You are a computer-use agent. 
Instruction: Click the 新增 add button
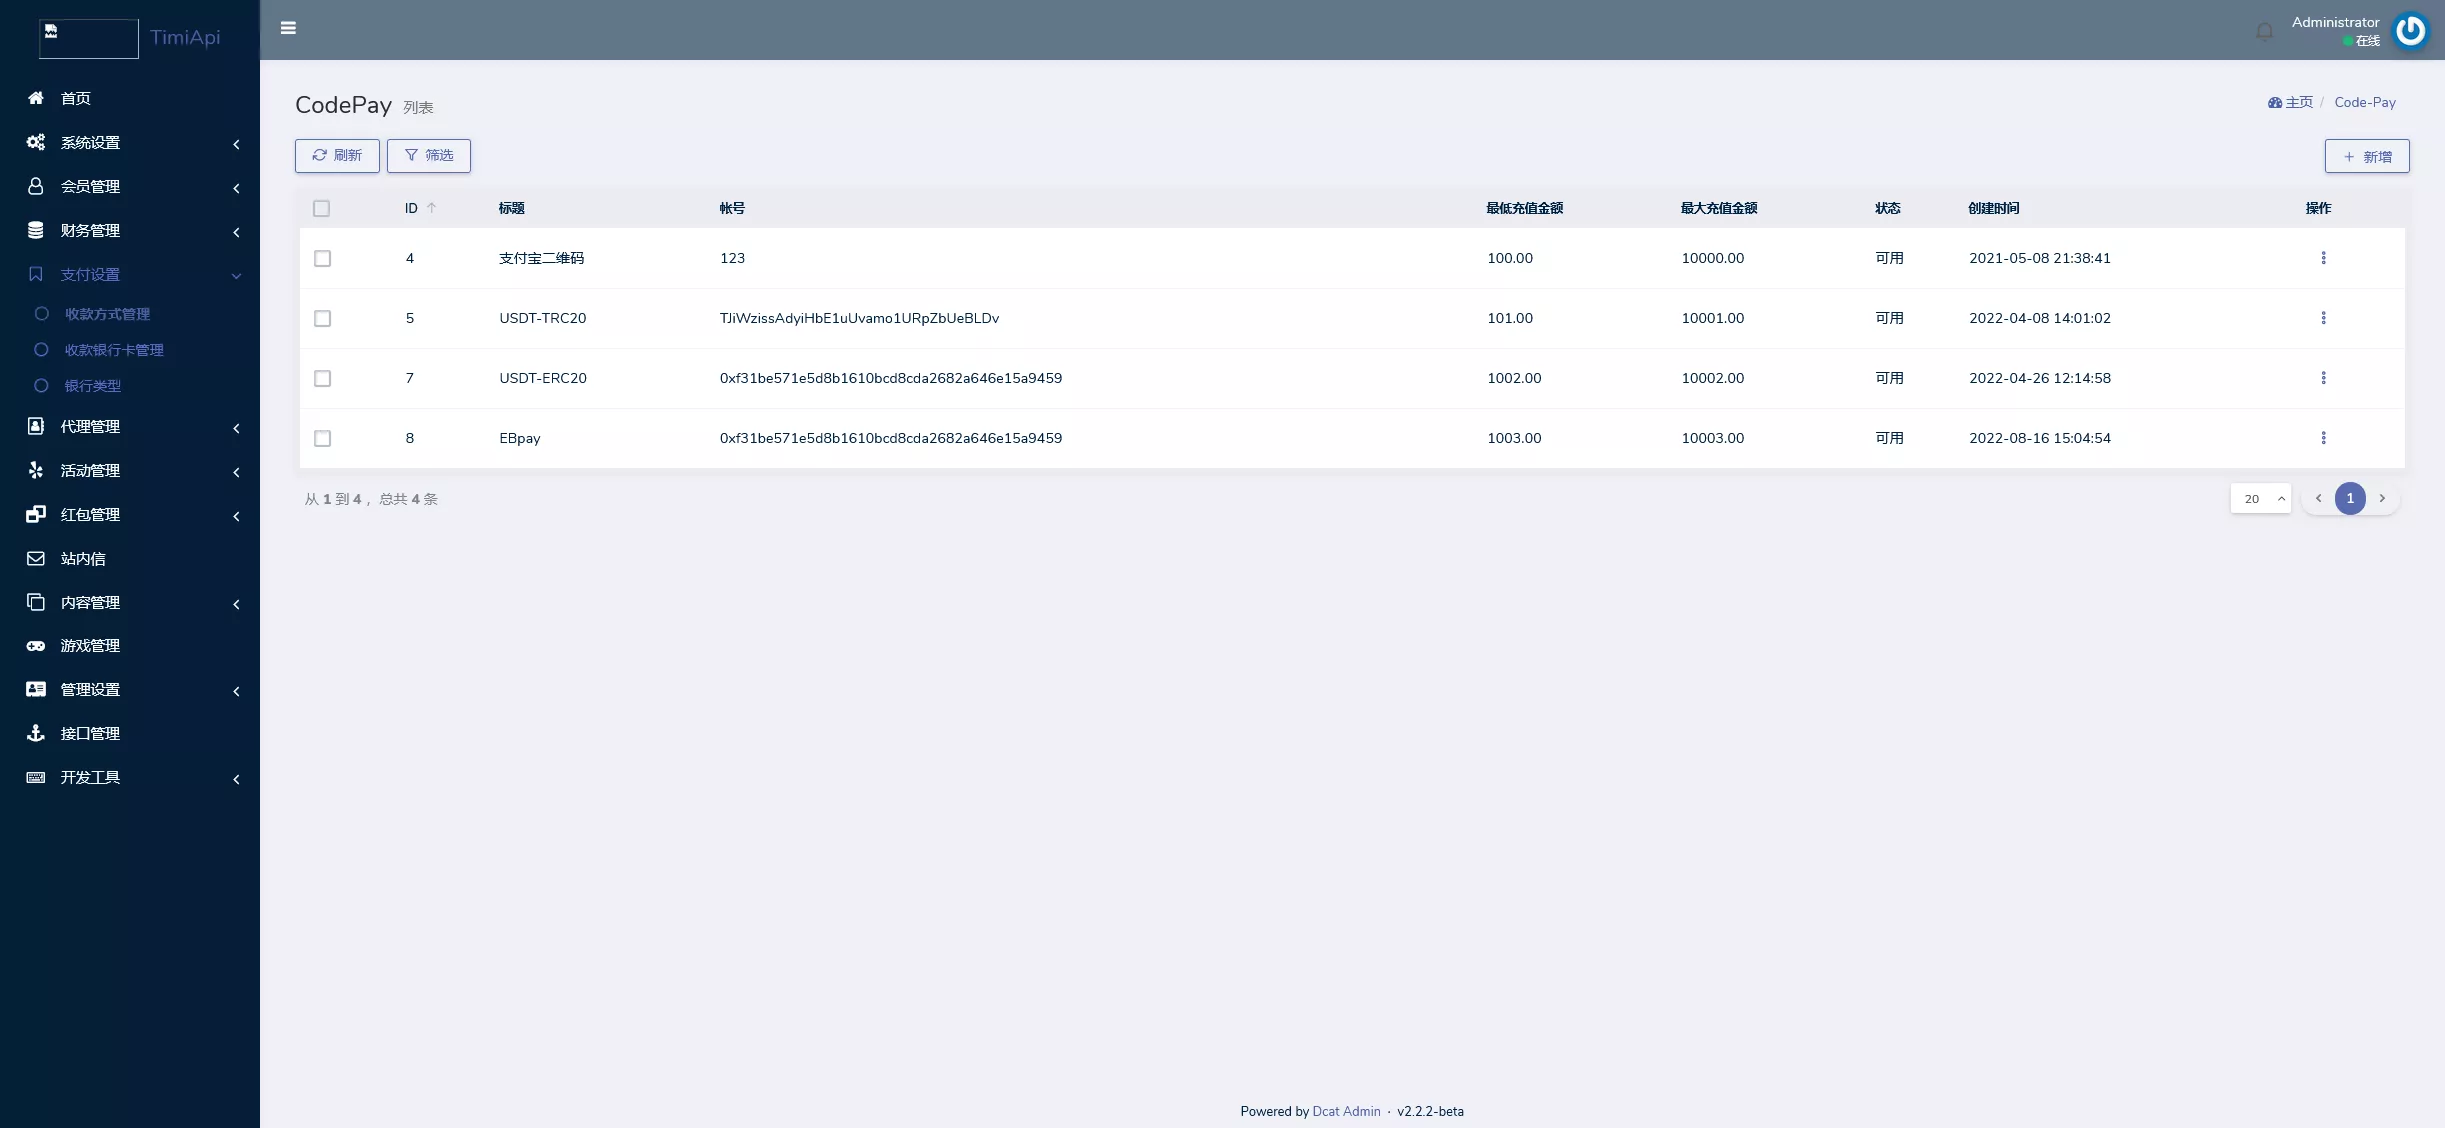pyautogui.click(x=2366, y=157)
